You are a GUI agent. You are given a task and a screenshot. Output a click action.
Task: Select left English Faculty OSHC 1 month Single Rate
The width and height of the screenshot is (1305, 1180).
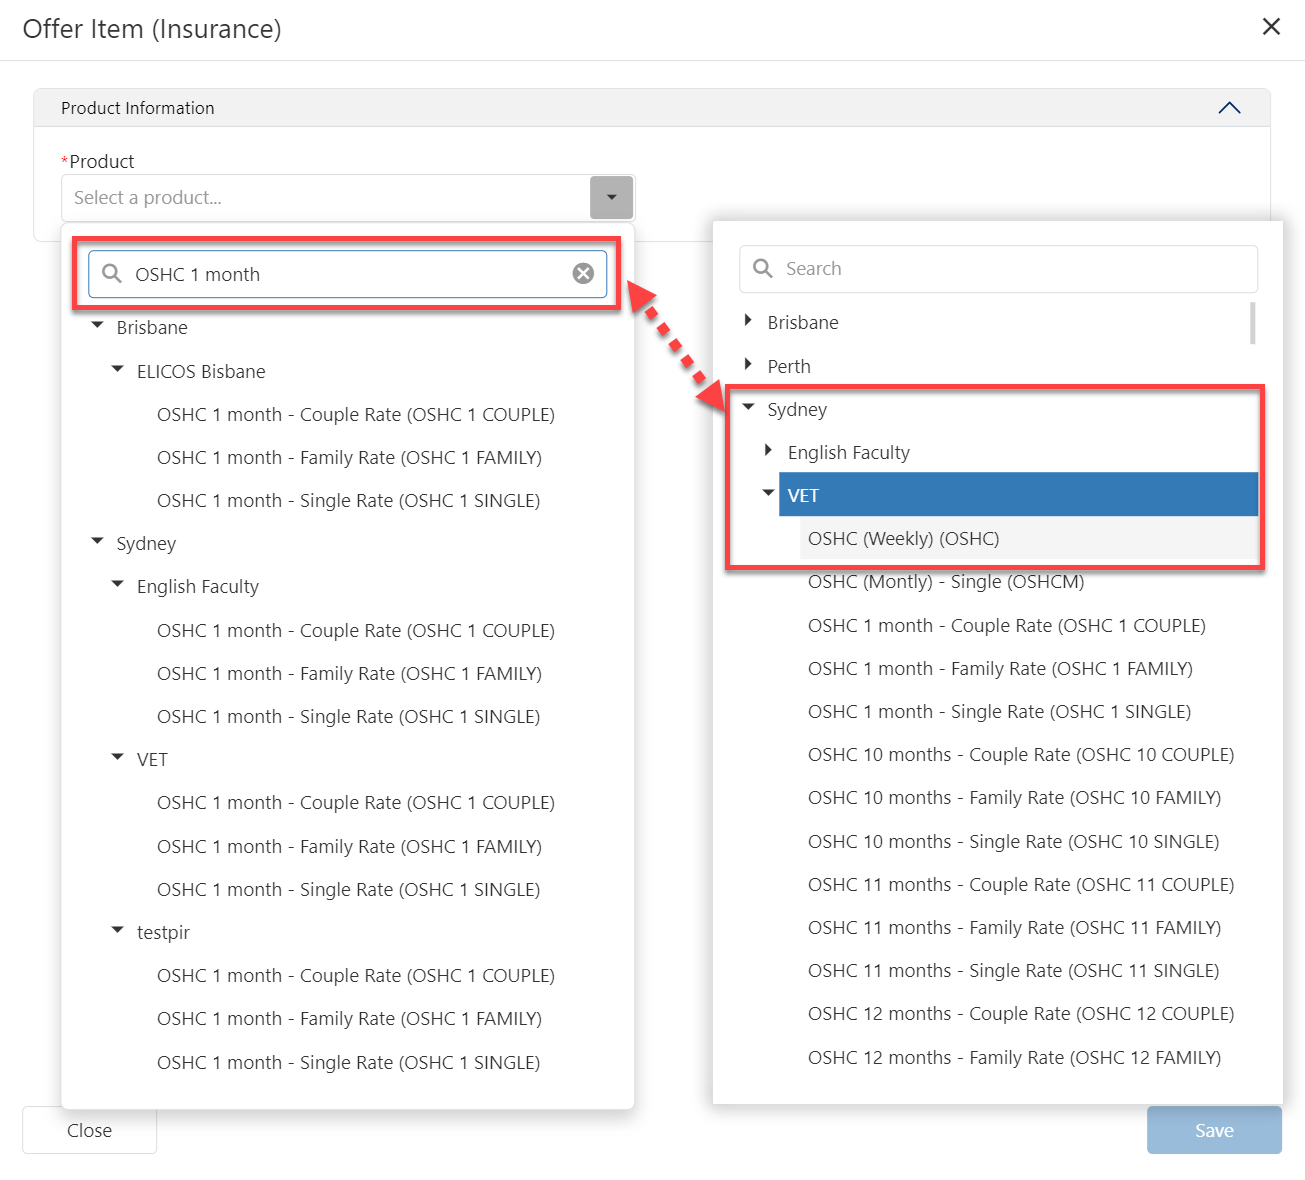click(x=348, y=716)
